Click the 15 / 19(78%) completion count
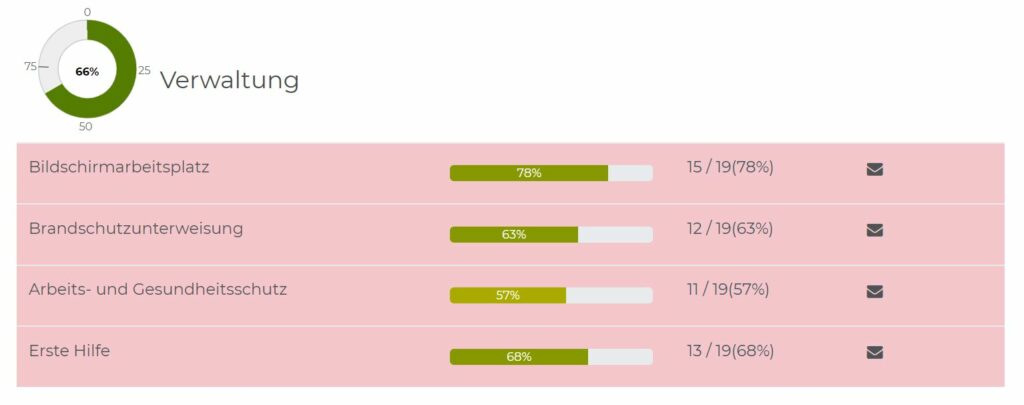1024x405 pixels. point(730,168)
